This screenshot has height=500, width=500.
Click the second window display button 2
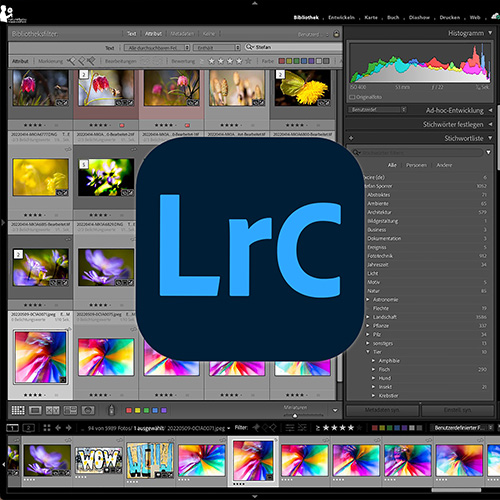[x=29, y=428]
